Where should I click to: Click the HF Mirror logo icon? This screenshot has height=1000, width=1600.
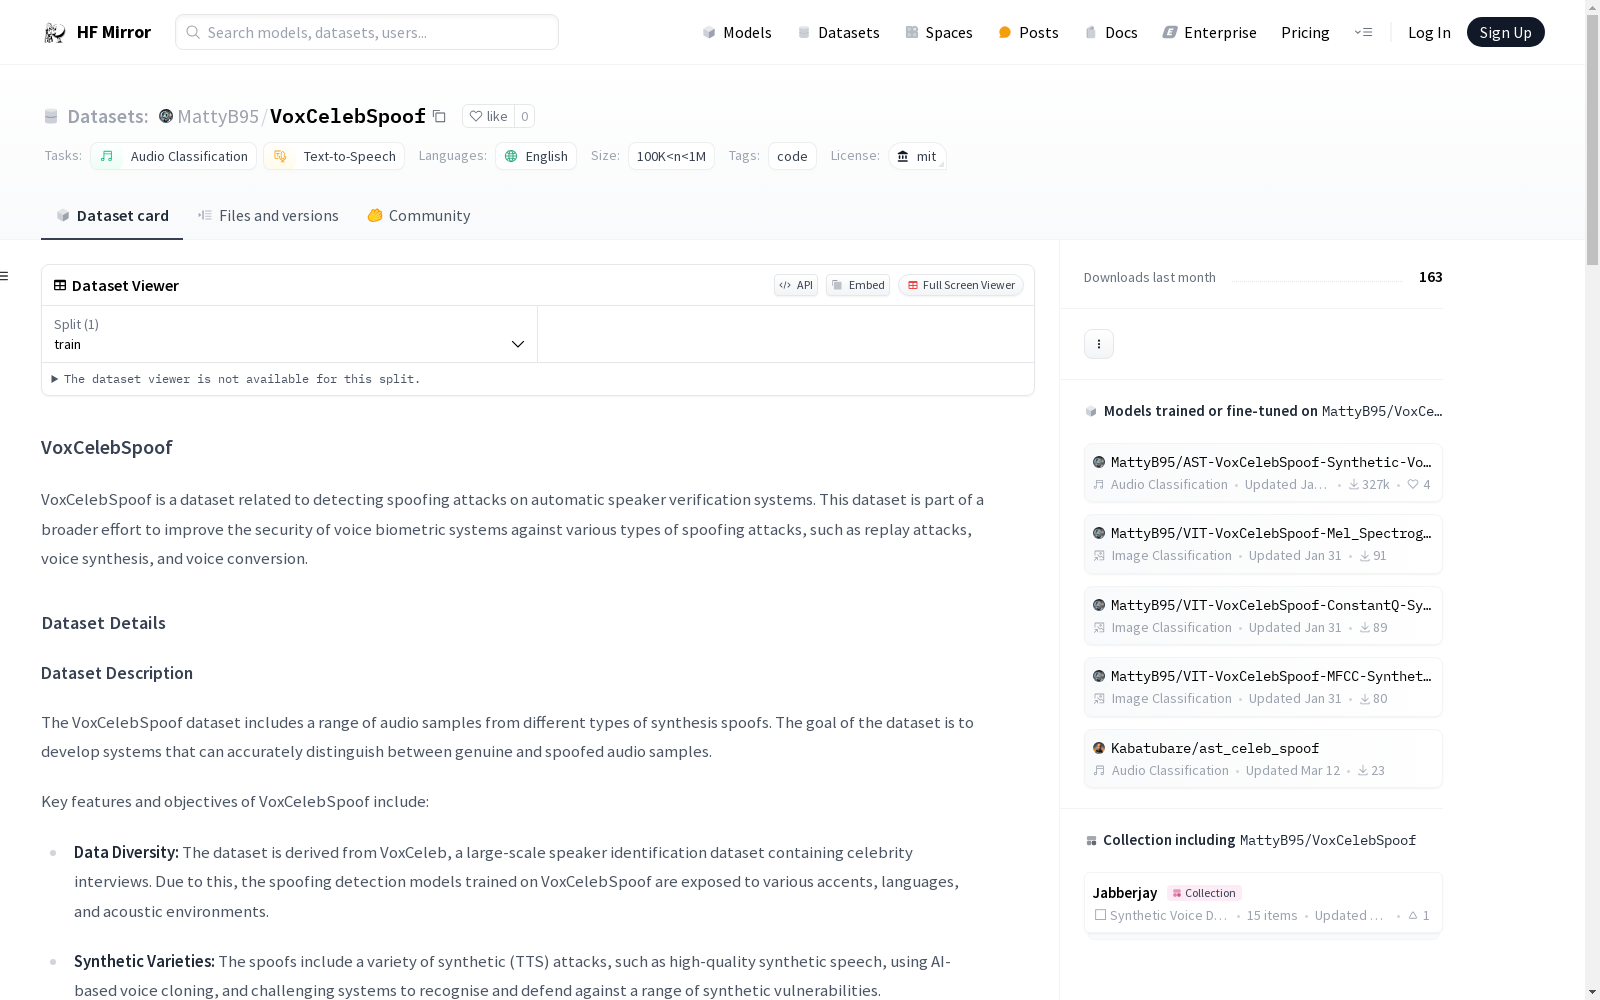click(x=55, y=33)
